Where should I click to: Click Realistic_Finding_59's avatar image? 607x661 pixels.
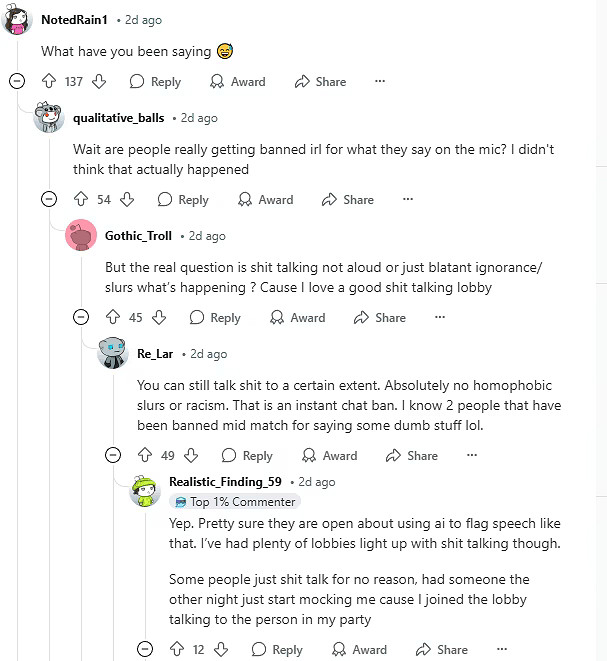(x=145, y=491)
